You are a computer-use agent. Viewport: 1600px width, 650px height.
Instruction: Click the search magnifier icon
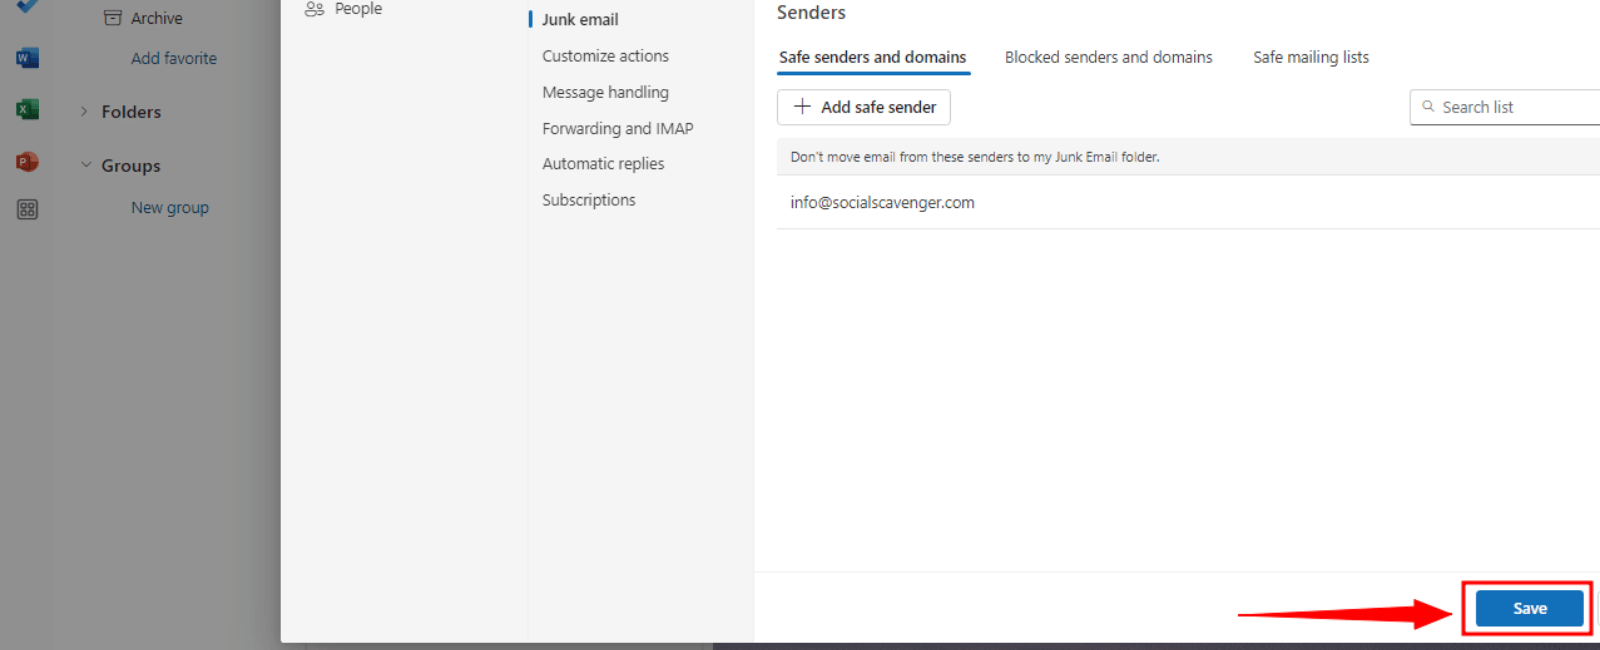pos(1428,106)
